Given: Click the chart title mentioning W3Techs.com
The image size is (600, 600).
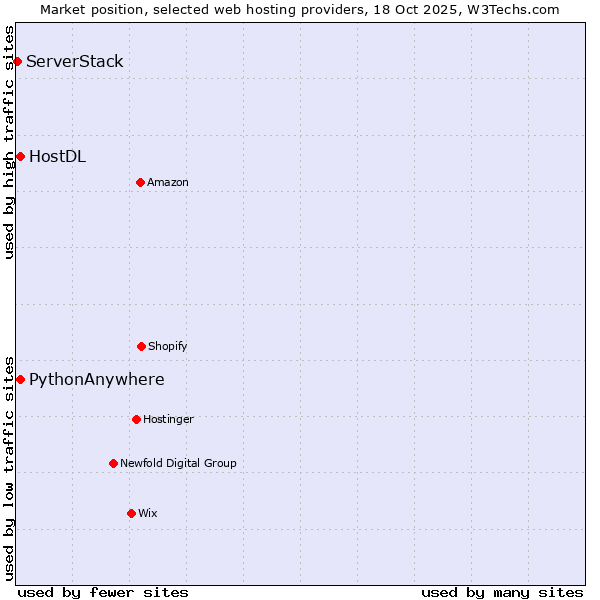Looking at the screenshot, I should [300, 9].
